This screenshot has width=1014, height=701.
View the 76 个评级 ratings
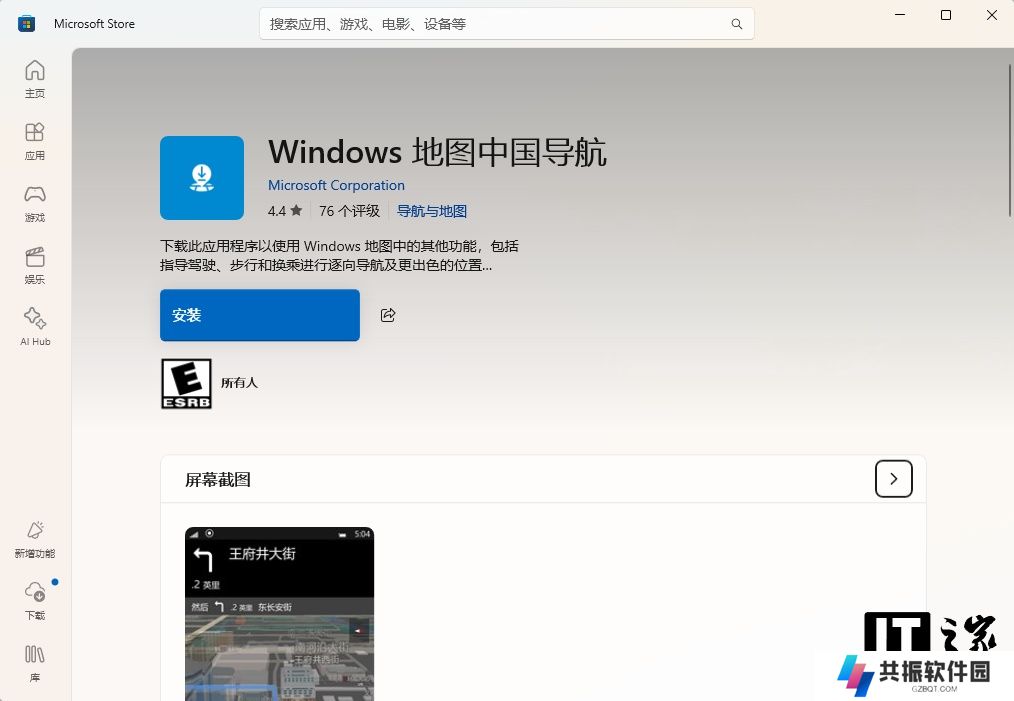(349, 211)
